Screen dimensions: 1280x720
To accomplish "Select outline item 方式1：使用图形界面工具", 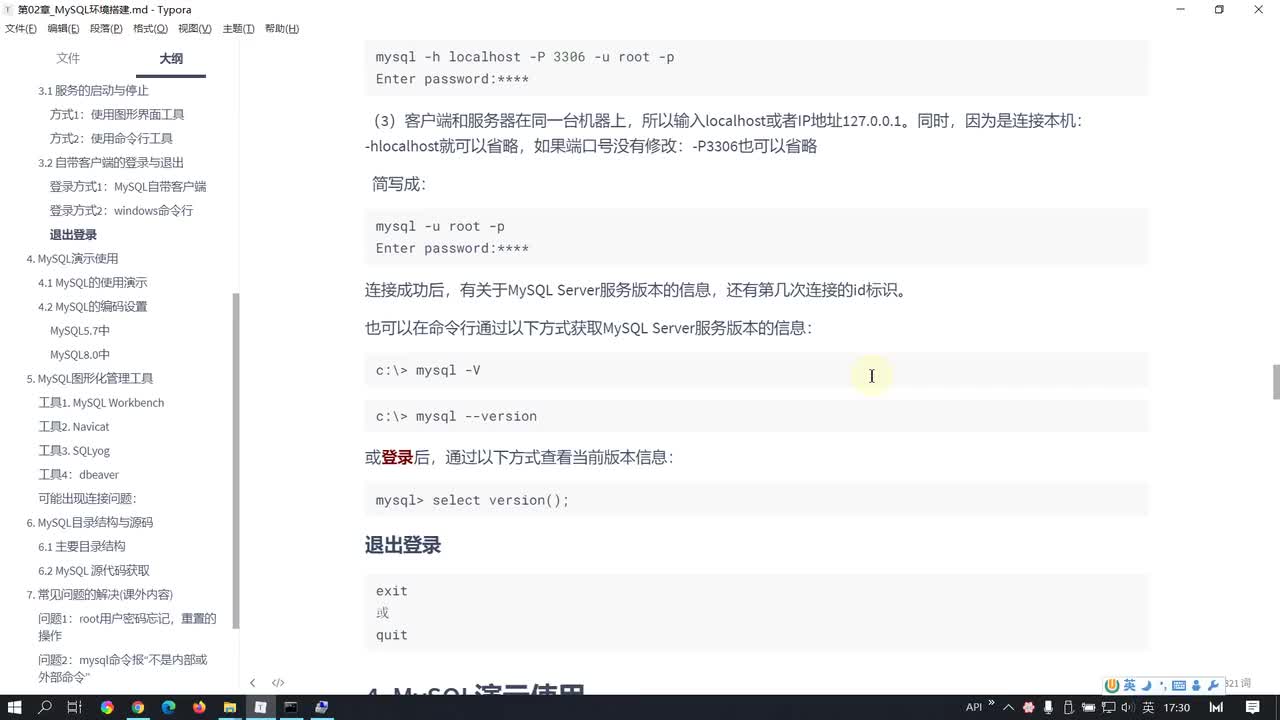I will pos(117,115).
